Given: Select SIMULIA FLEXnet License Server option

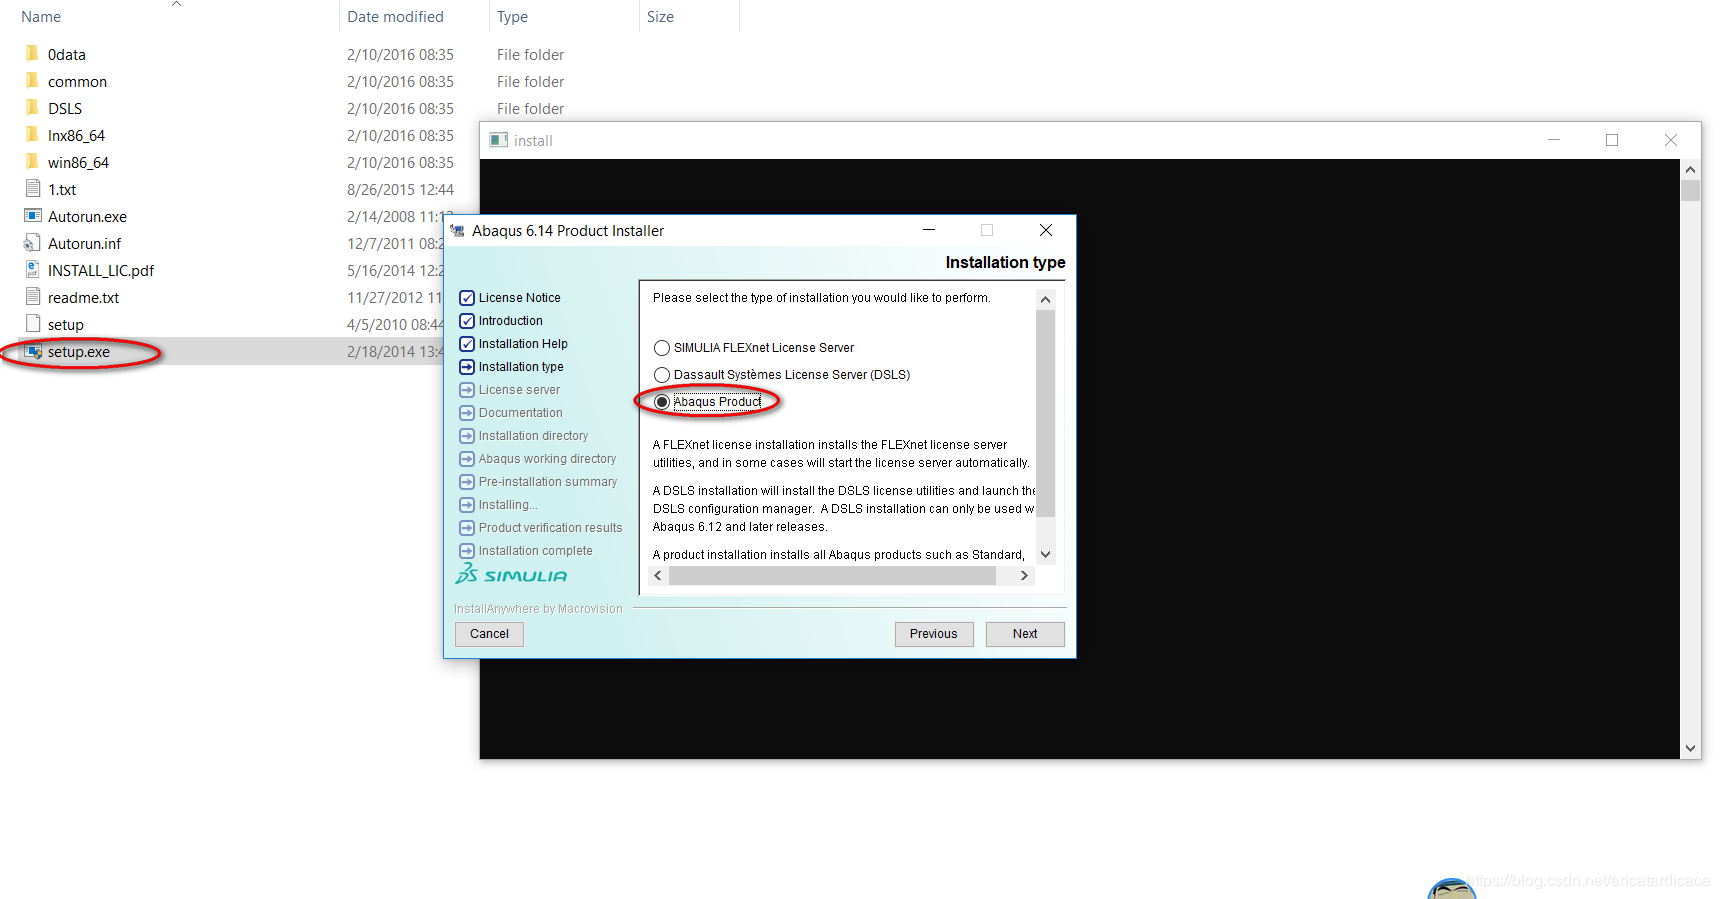Looking at the screenshot, I should coord(662,348).
